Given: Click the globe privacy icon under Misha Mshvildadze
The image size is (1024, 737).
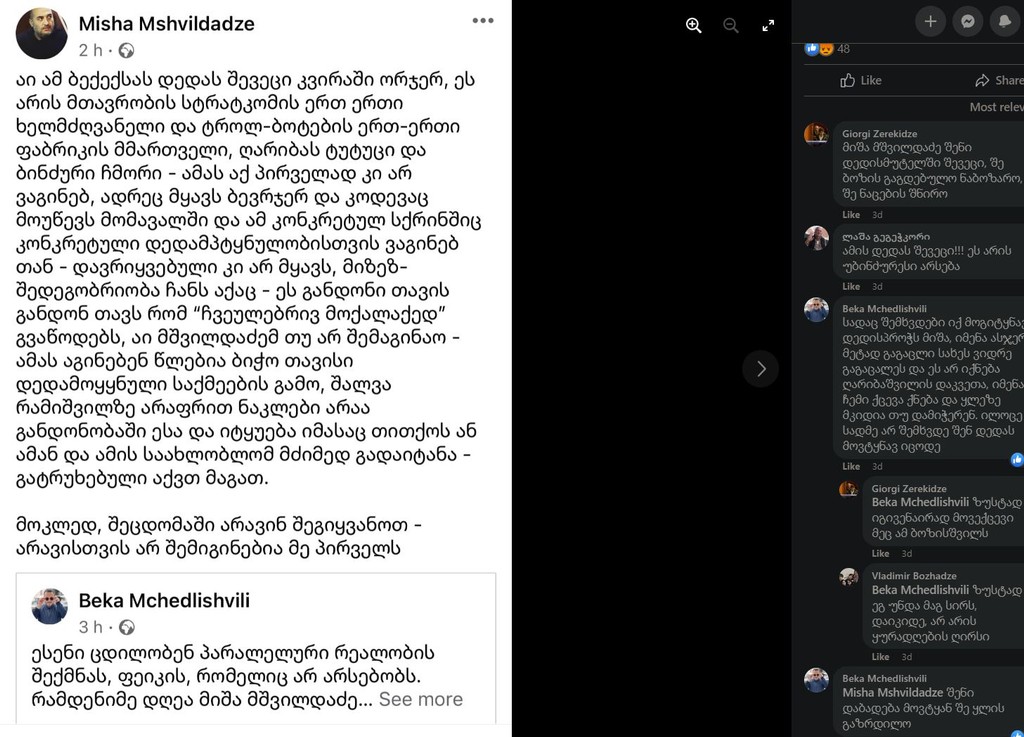Looking at the screenshot, I should tap(127, 50).
